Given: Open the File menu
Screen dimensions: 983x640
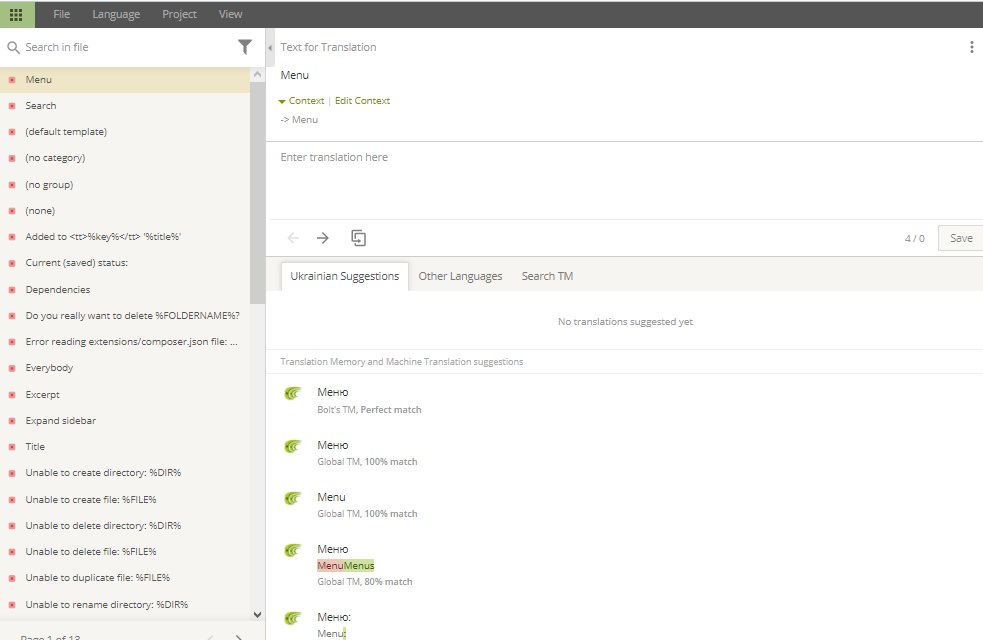Looking at the screenshot, I should pyautogui.click(x=62, y=14).
